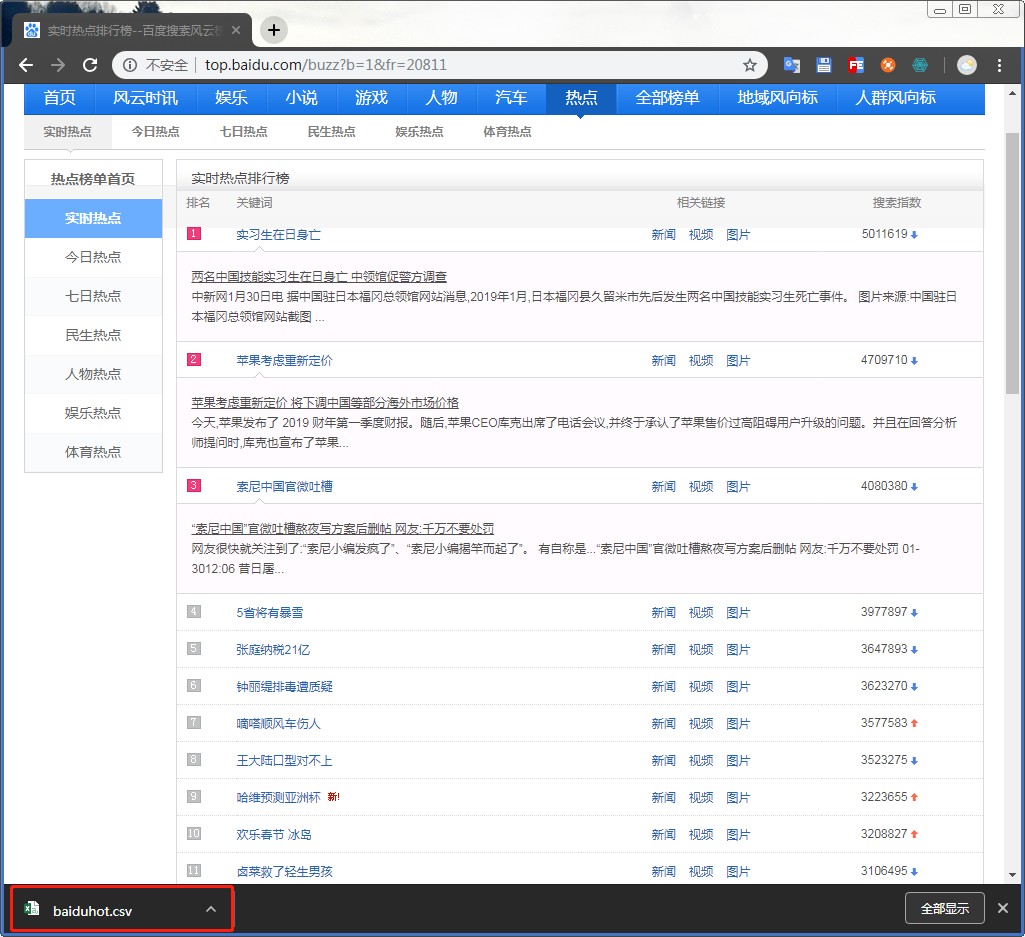The width and height of the screenshot is (1025, 937).
Task: Select 七日热点 in left sidebar
Action: tap(93, 296)
